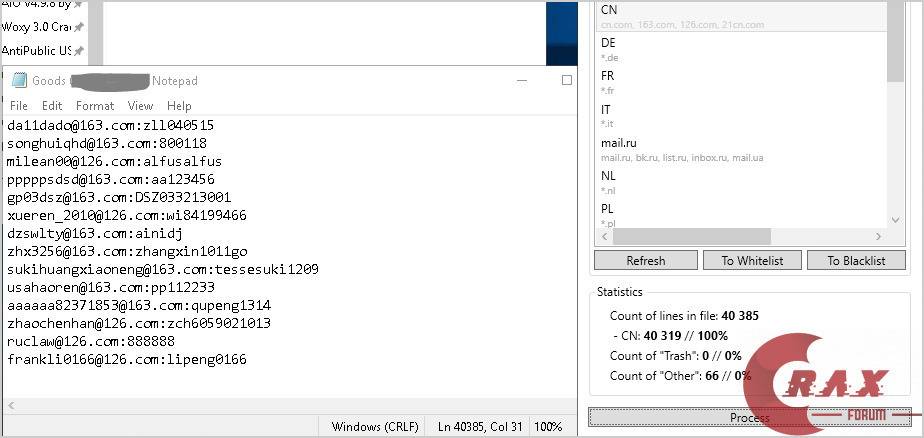Click the pin icon next to AntiPublic
The width and height of the screenshot is (924, 438).
(79, 51)
